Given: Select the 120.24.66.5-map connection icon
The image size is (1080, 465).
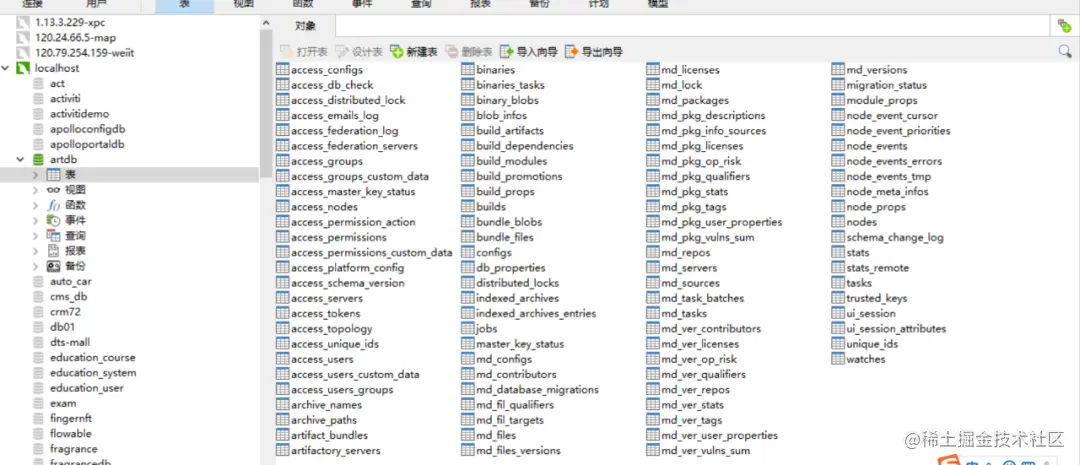Looking at the screenshot, I should coord(23,37).
